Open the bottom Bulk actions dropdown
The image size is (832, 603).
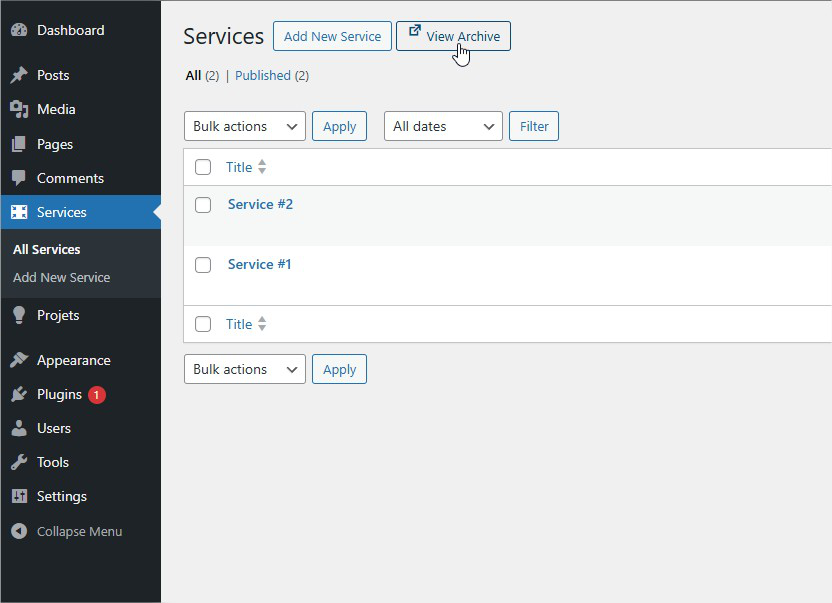pyautogui.click(x=245, y=369)
